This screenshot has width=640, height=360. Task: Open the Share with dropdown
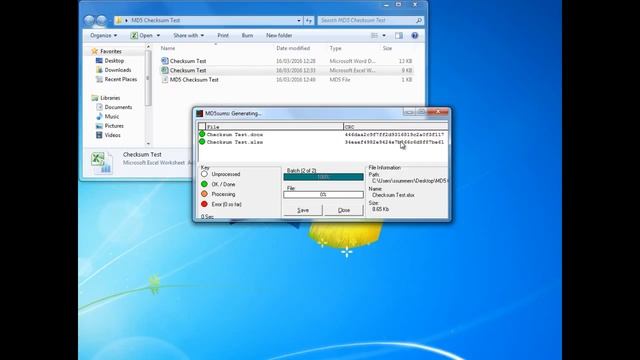pyautogui.click(x=189, y=36)
